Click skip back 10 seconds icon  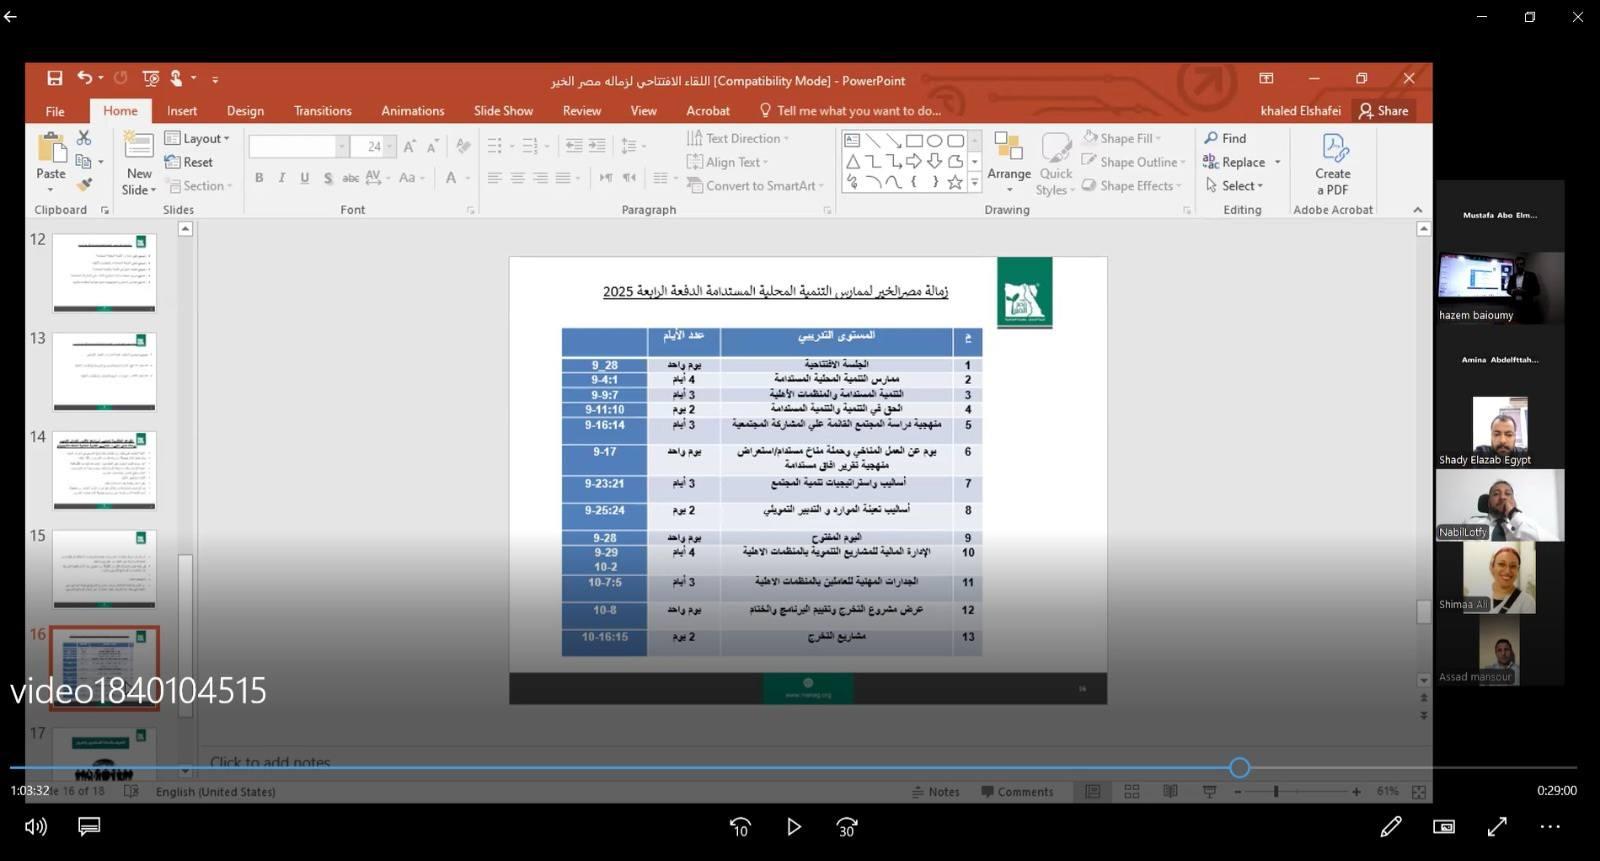coord(740,827)
